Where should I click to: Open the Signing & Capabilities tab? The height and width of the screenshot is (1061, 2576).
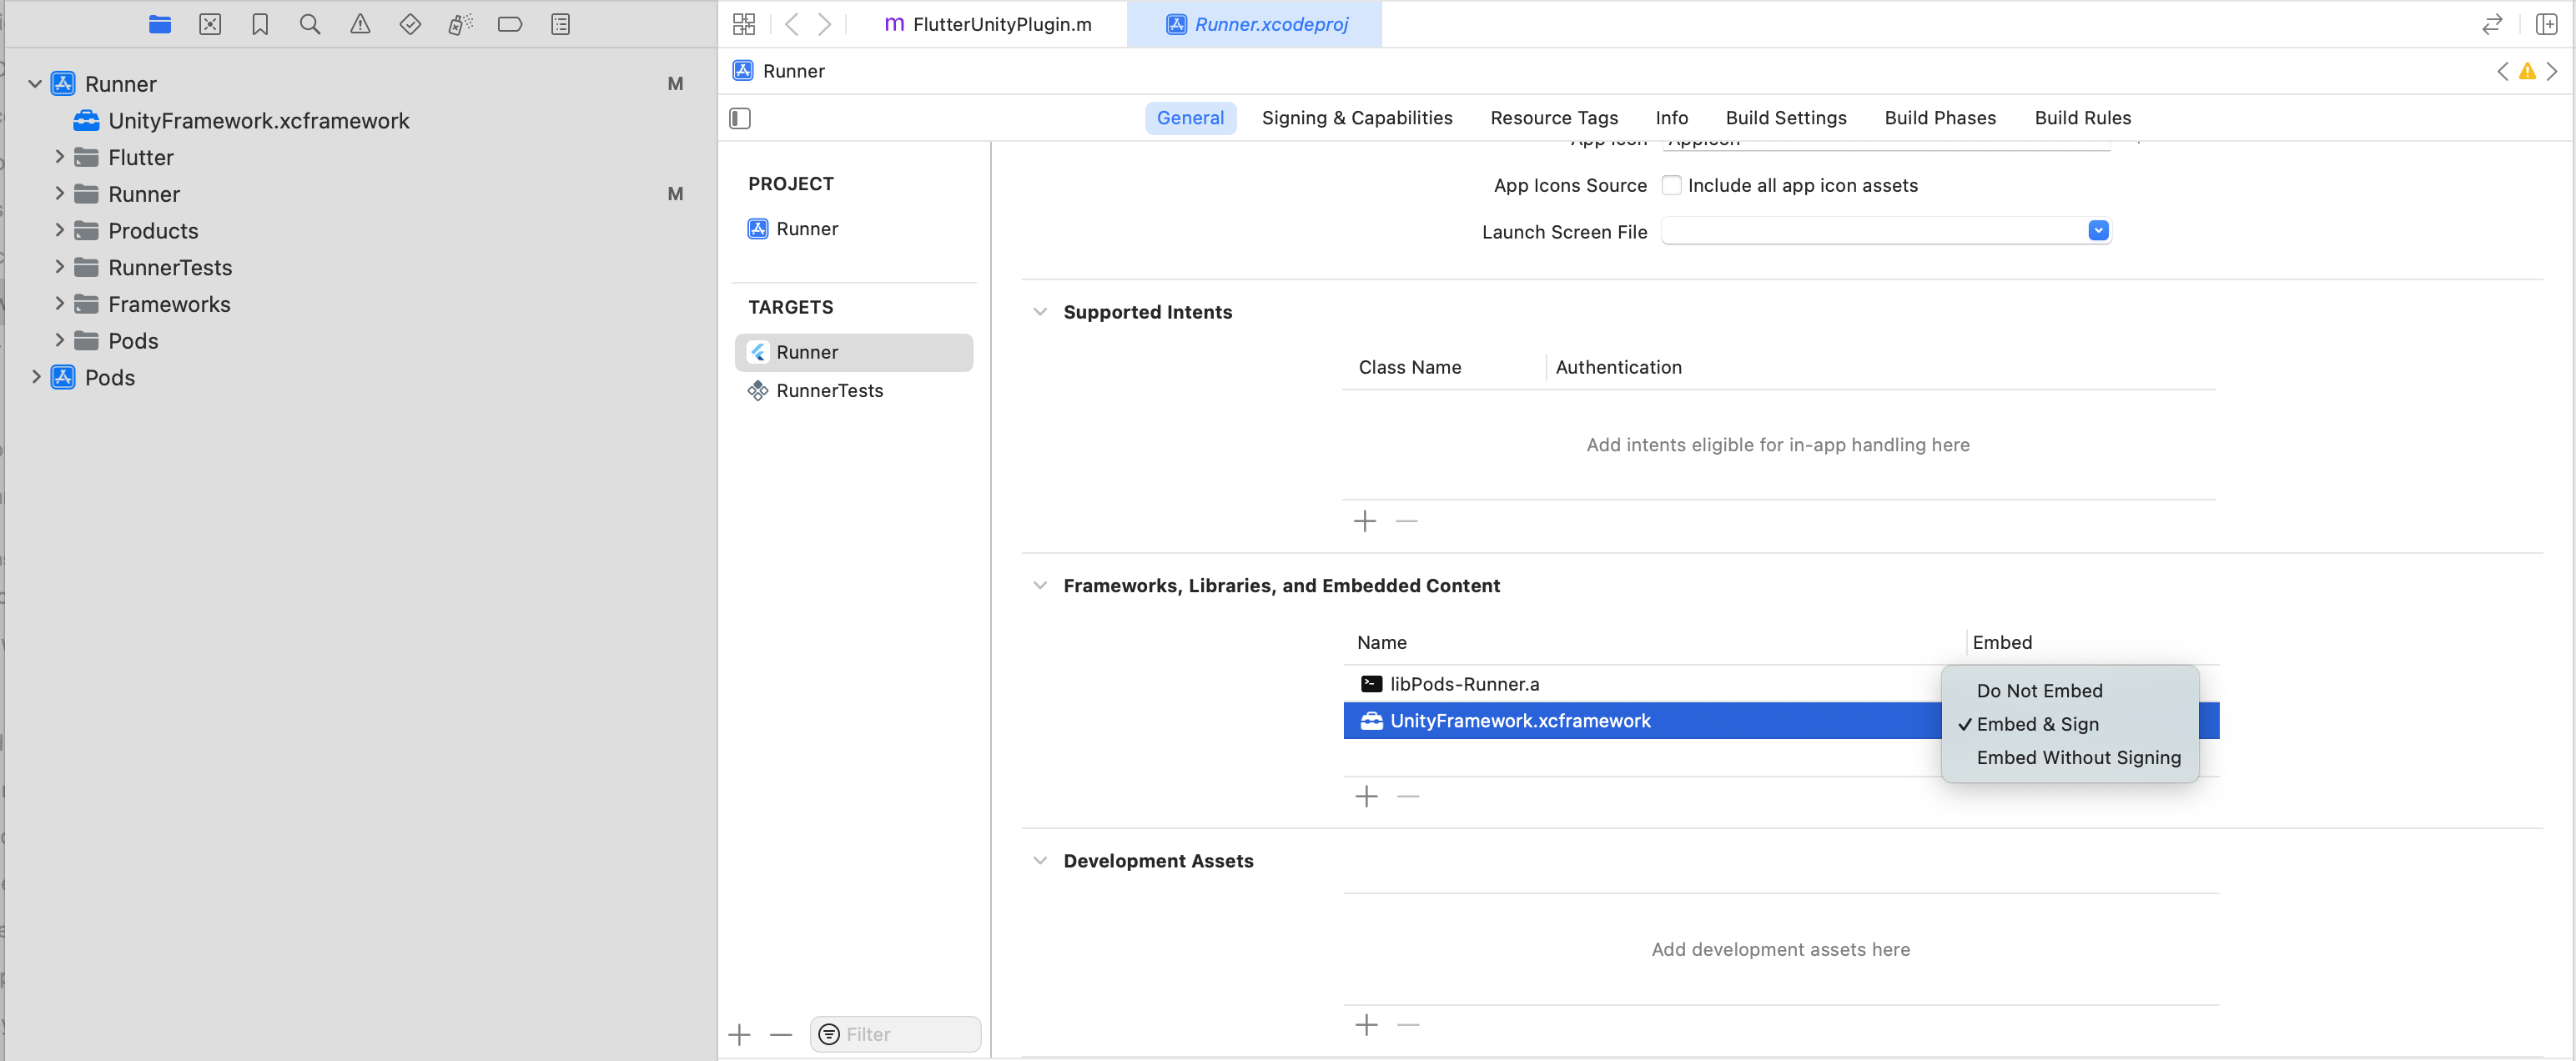(x=1356, y=118)
